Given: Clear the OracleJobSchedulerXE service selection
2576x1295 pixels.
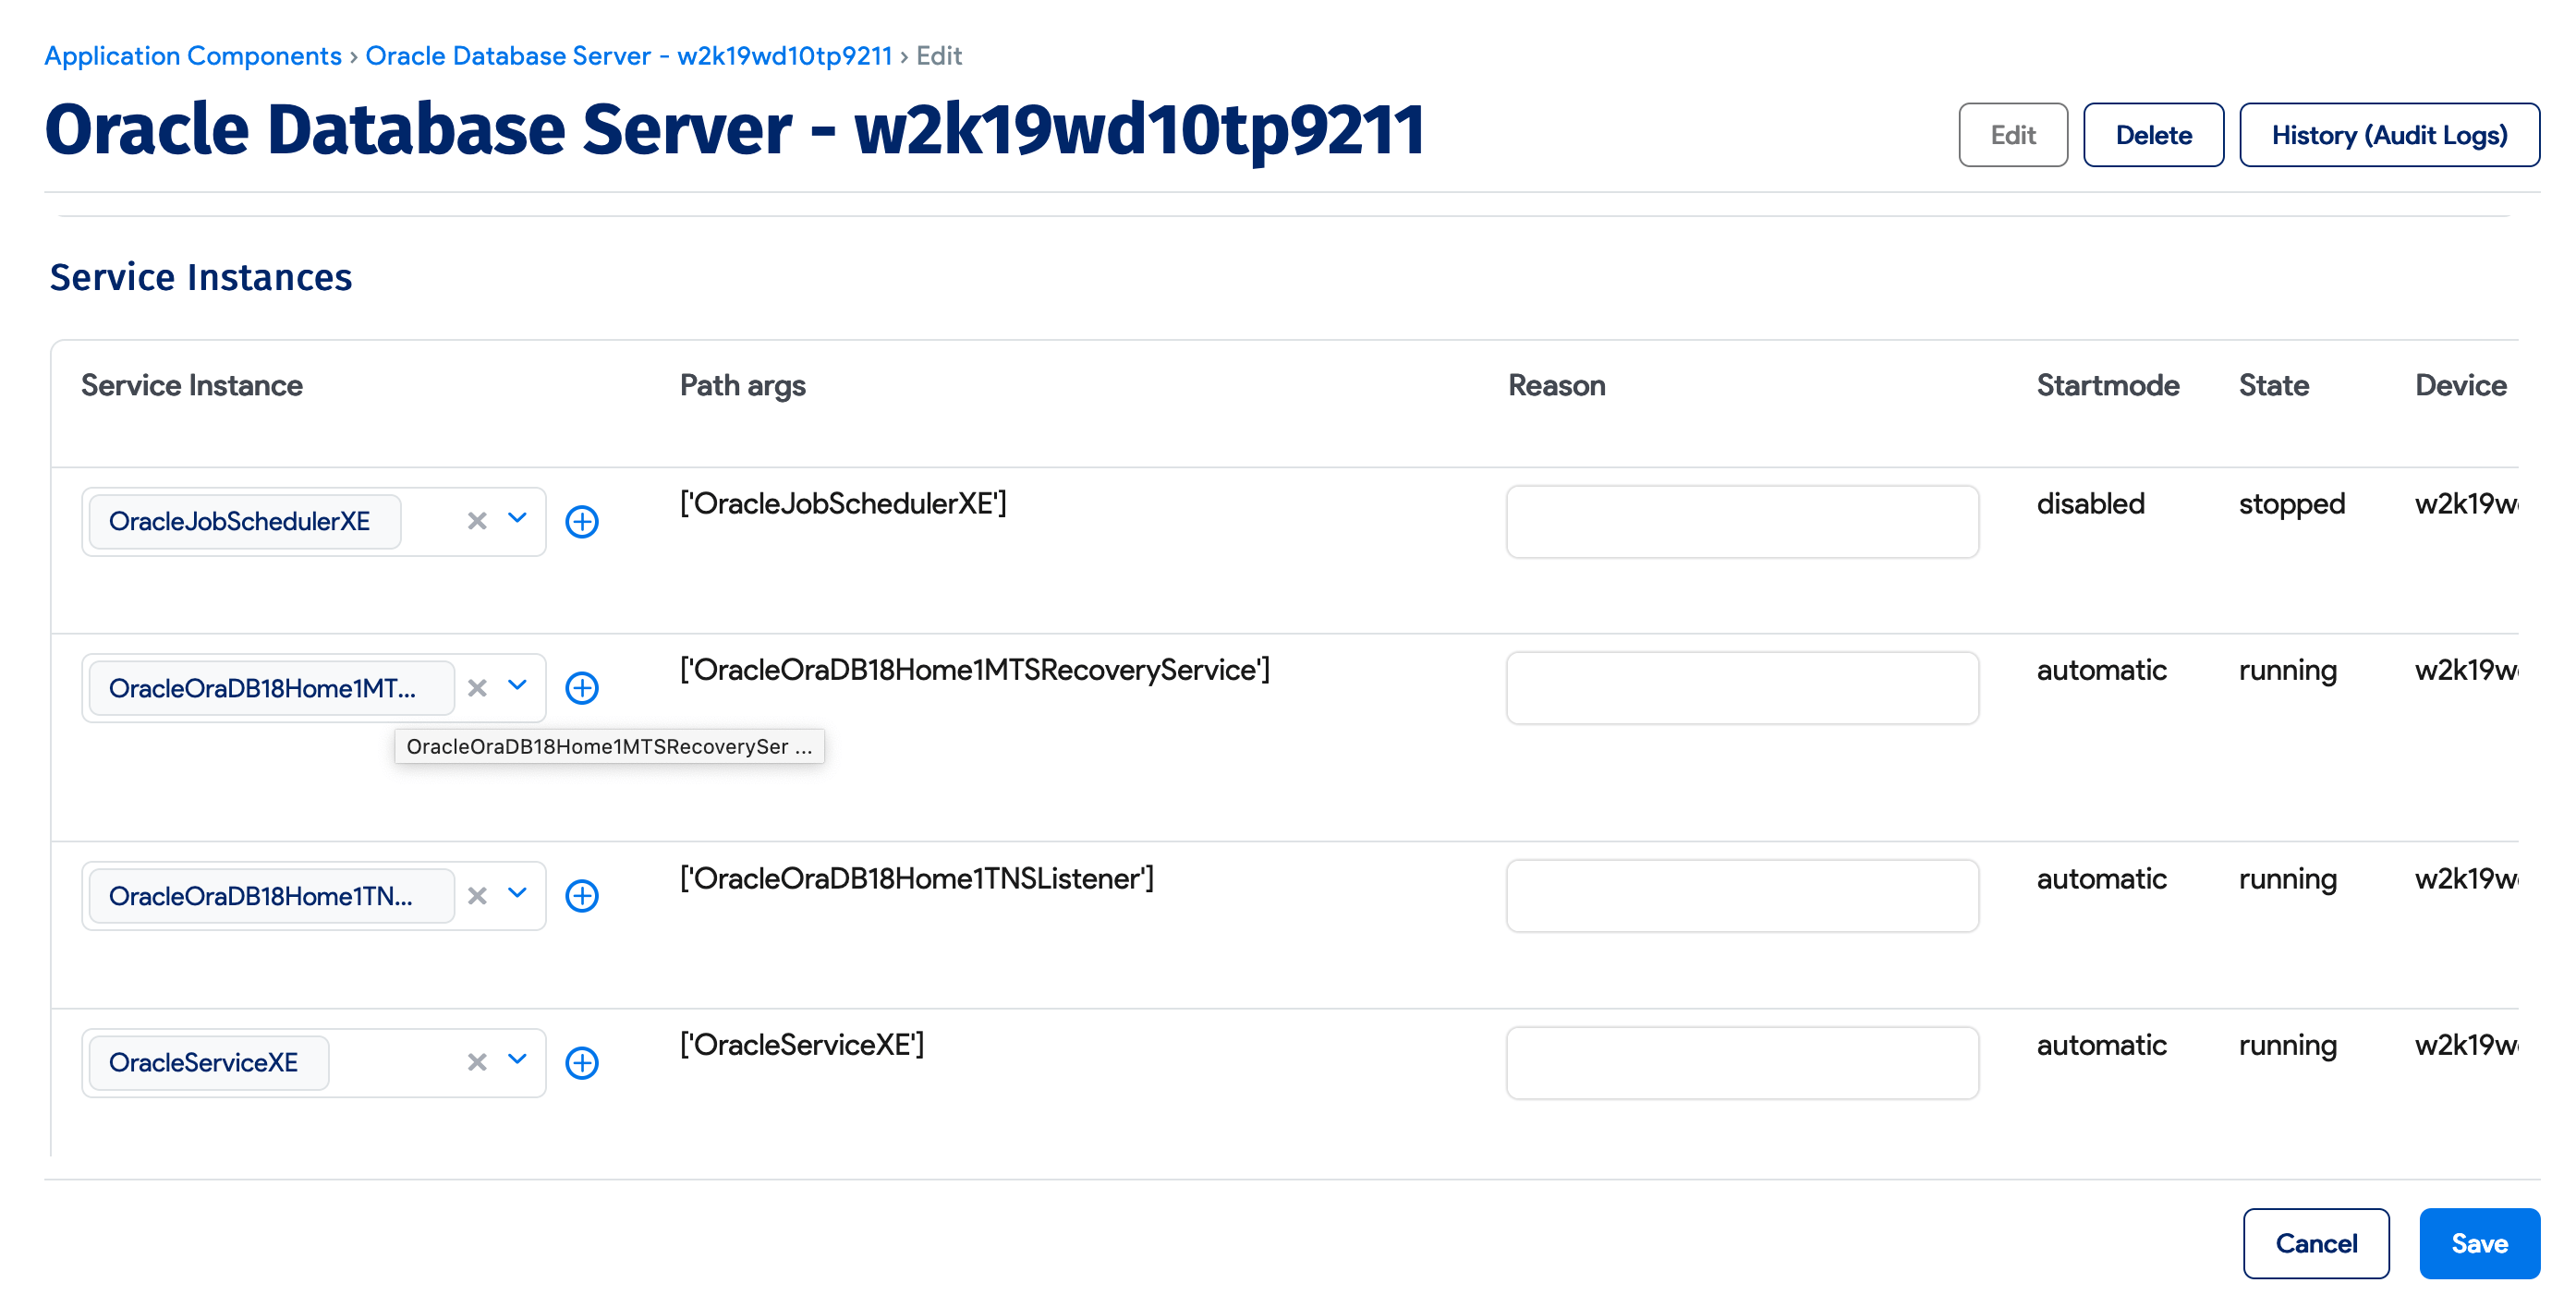Looking at the screenshot, I should click(x=477, y=521).
